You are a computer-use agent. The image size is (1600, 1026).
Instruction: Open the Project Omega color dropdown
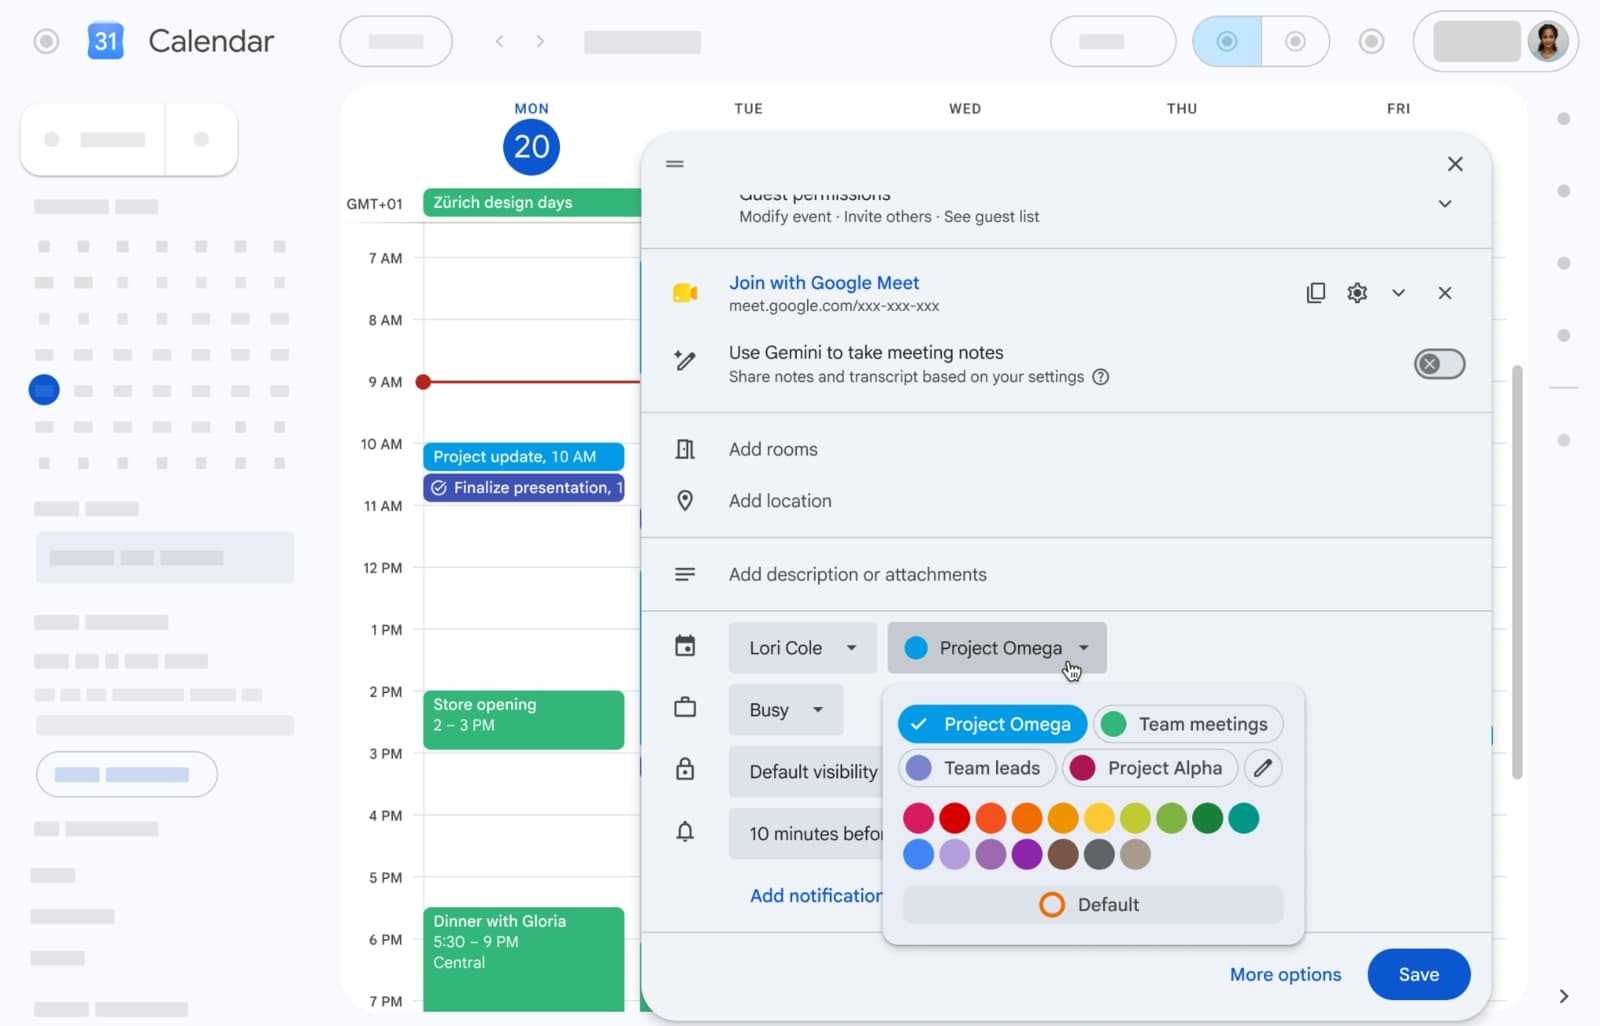point(997,648)
